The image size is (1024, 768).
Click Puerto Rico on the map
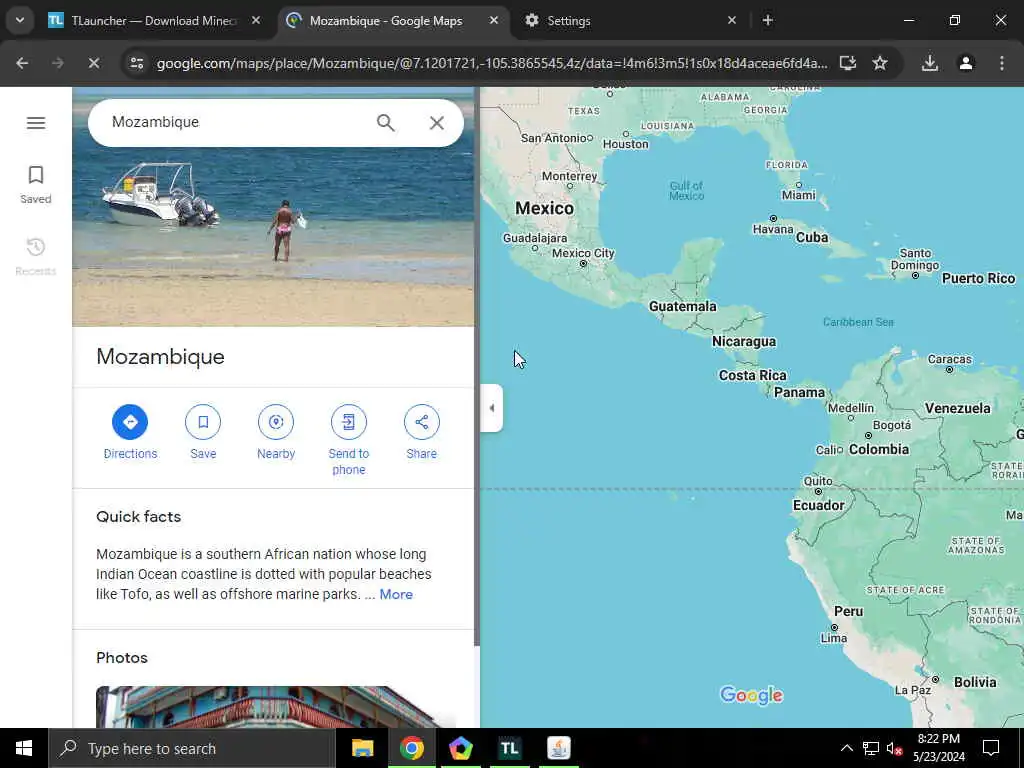click(x=978, y=279)
